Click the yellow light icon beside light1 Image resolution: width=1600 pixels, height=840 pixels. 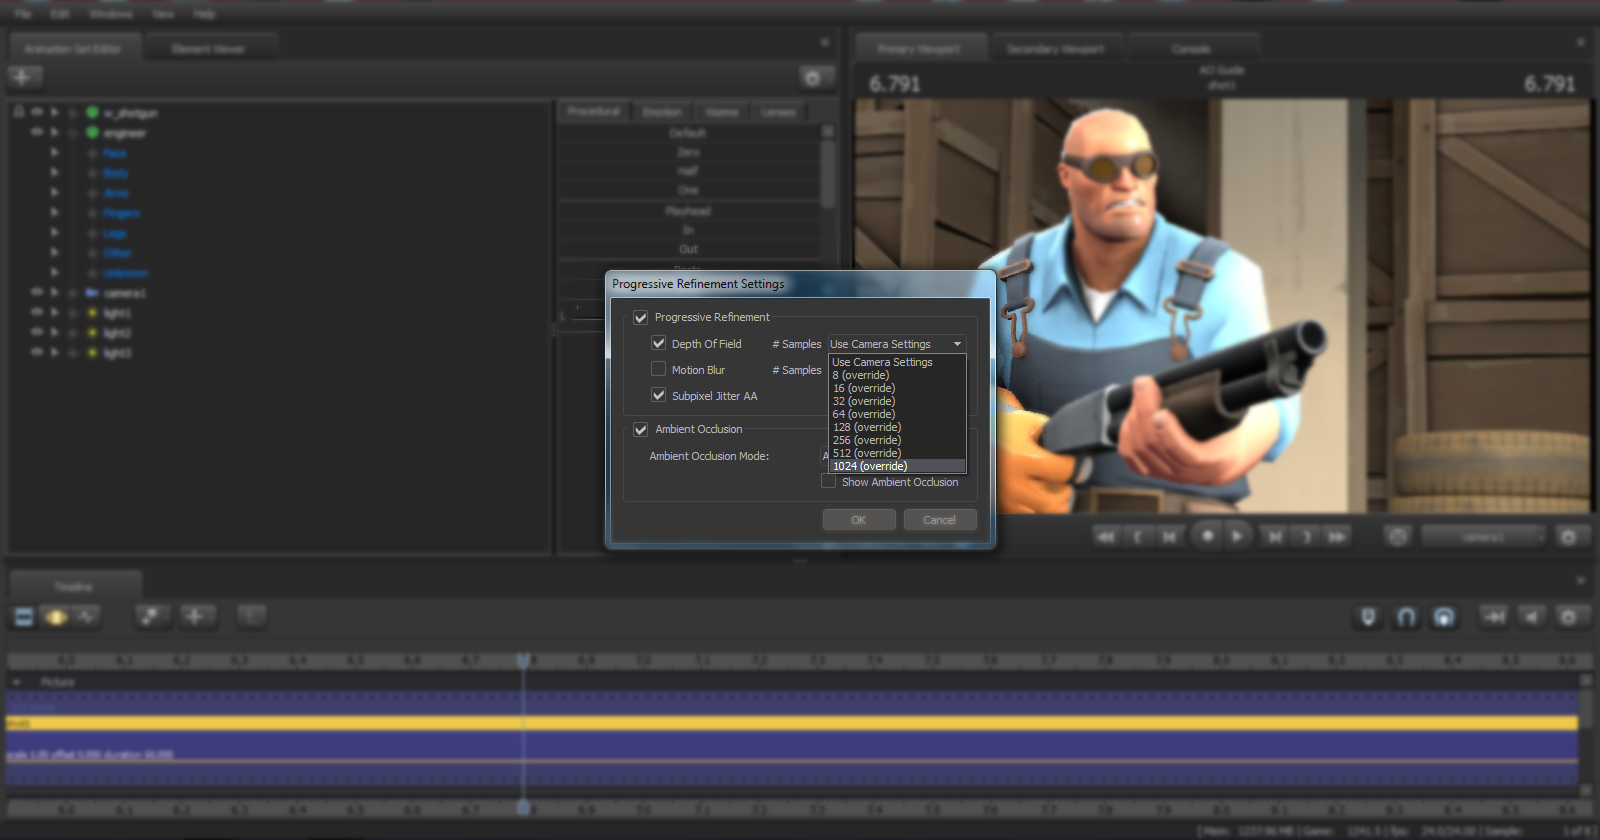tap(92, 313)
